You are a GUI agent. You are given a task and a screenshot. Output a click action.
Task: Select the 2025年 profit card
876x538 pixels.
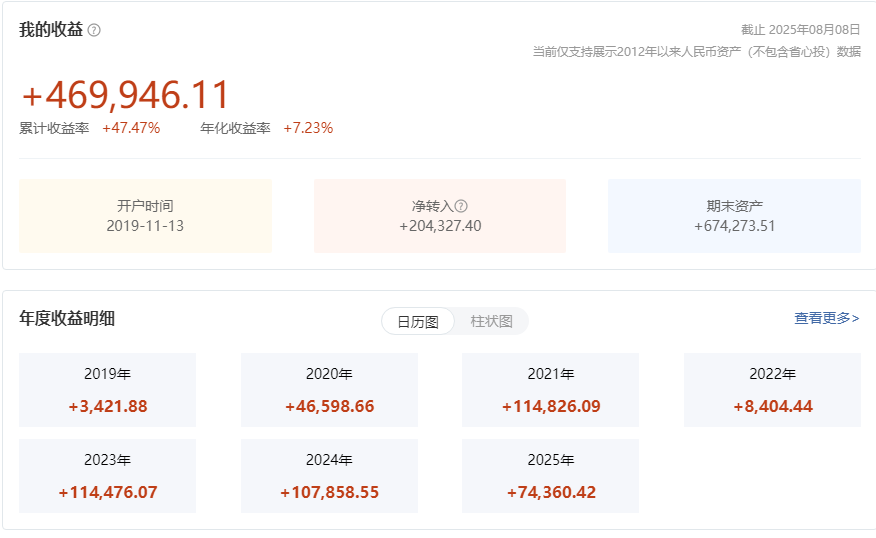pos(550,476)
